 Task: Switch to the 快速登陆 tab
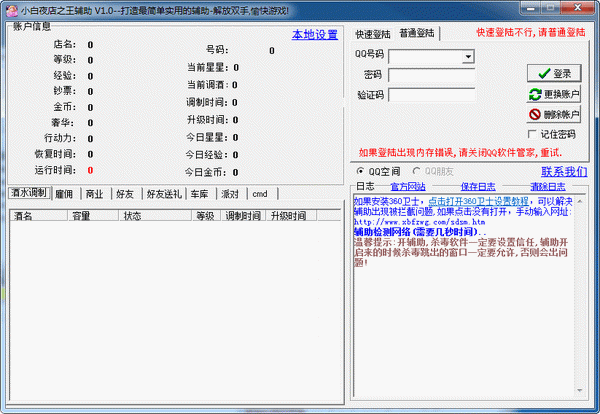coord(373,34)
